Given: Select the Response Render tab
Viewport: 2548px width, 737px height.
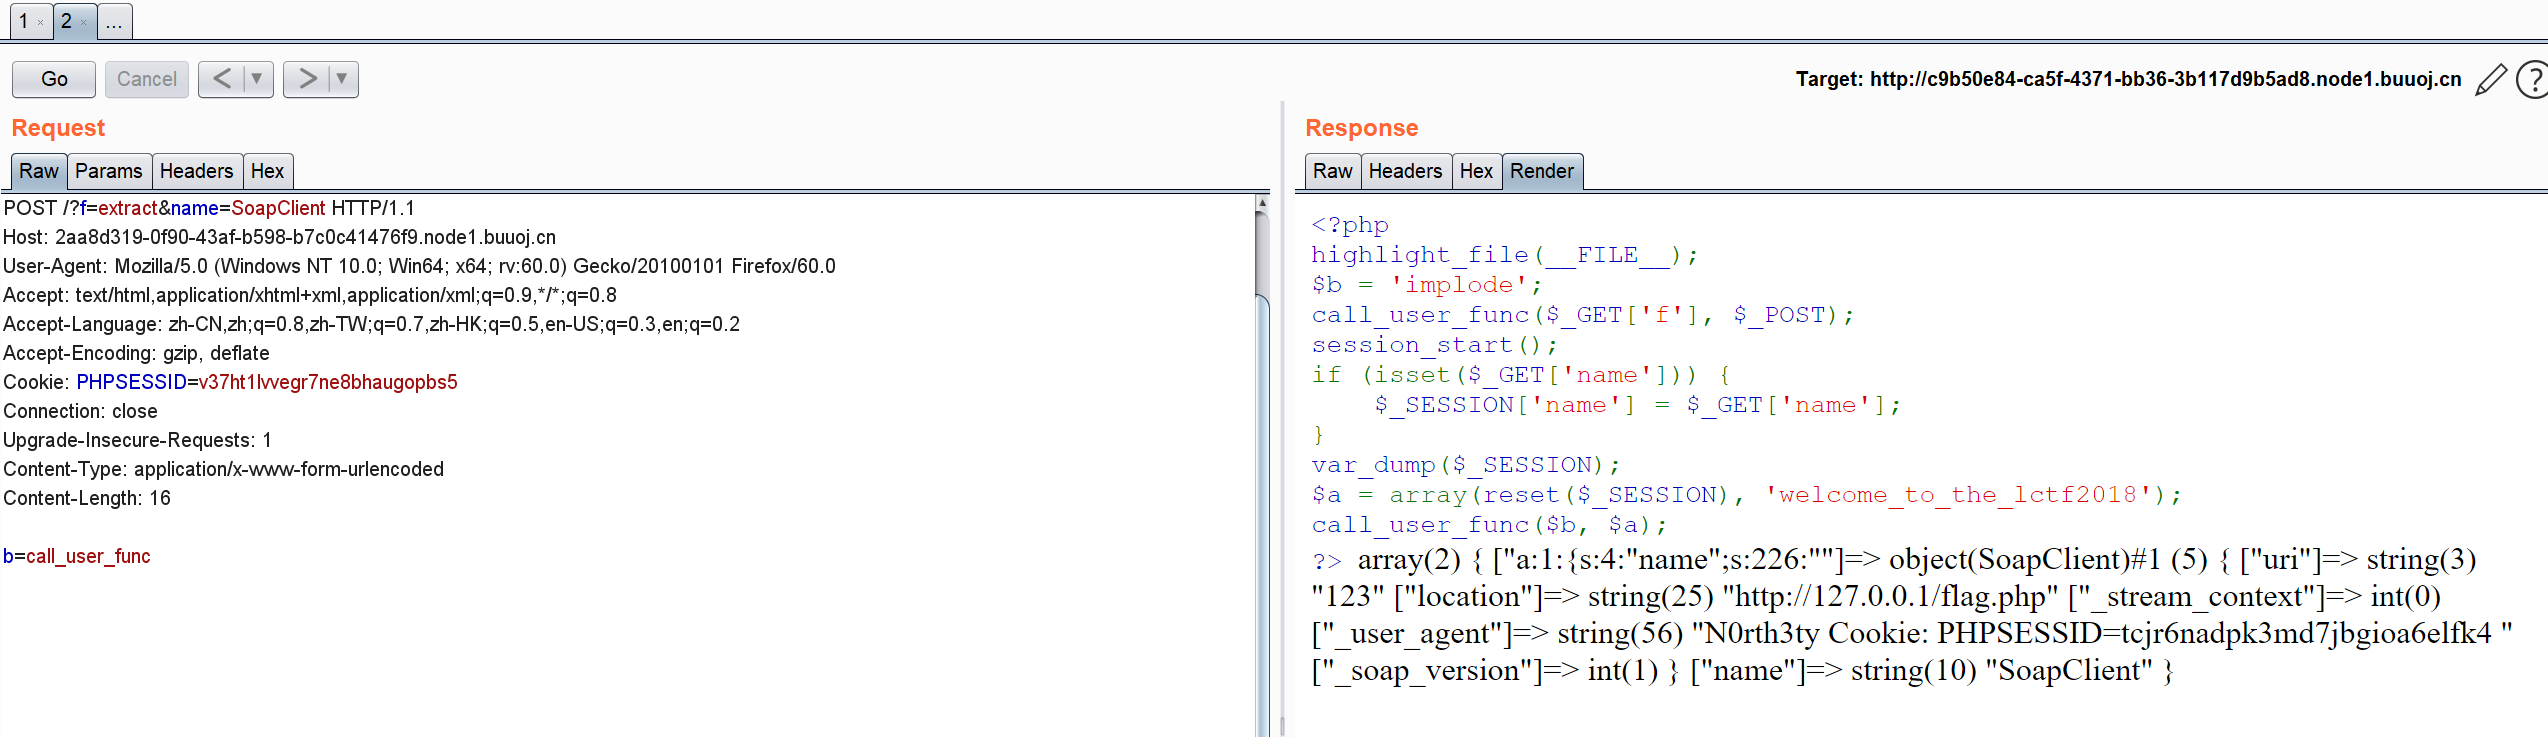Looking at the screenshot, I should click(x=1542, y=171).
